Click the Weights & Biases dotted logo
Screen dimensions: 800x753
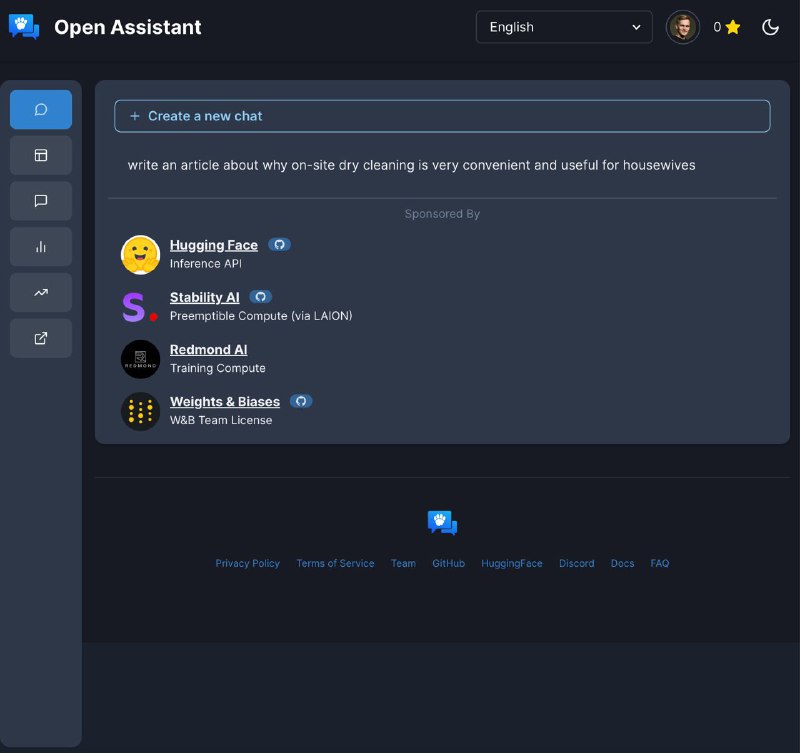(x=140, y=411)
